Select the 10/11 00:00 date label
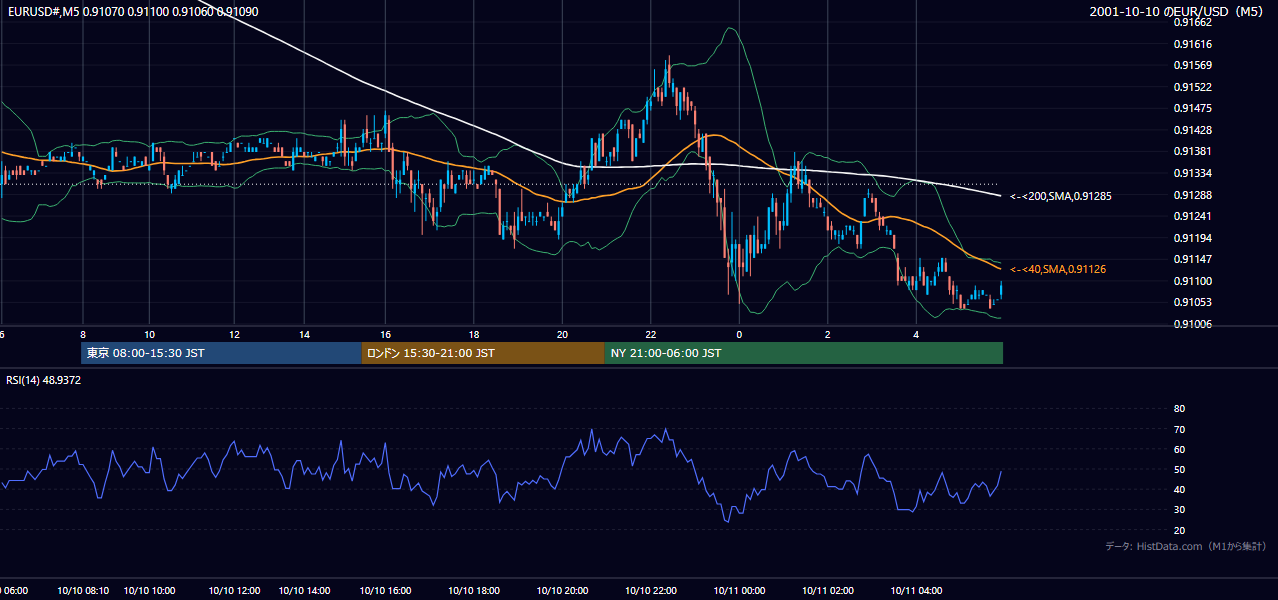This screenshot has width=1278, height=600. pos(738,591)
